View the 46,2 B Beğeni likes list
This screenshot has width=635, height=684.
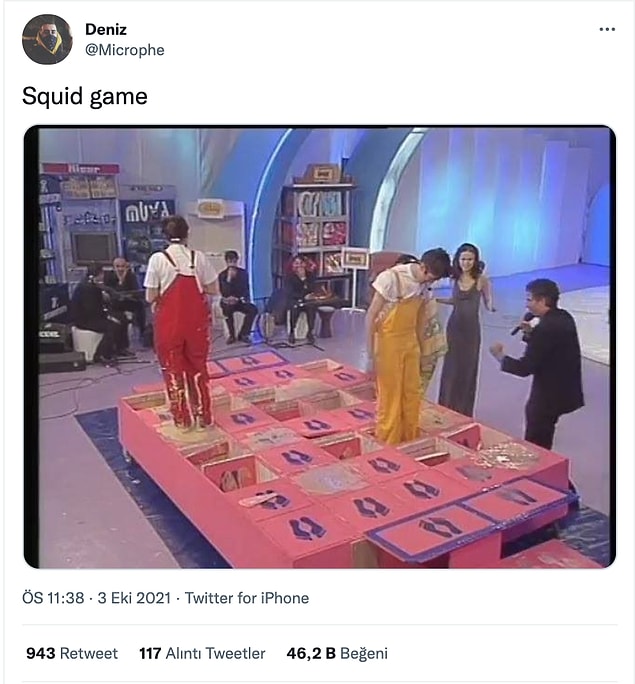(x=337, y=653)
